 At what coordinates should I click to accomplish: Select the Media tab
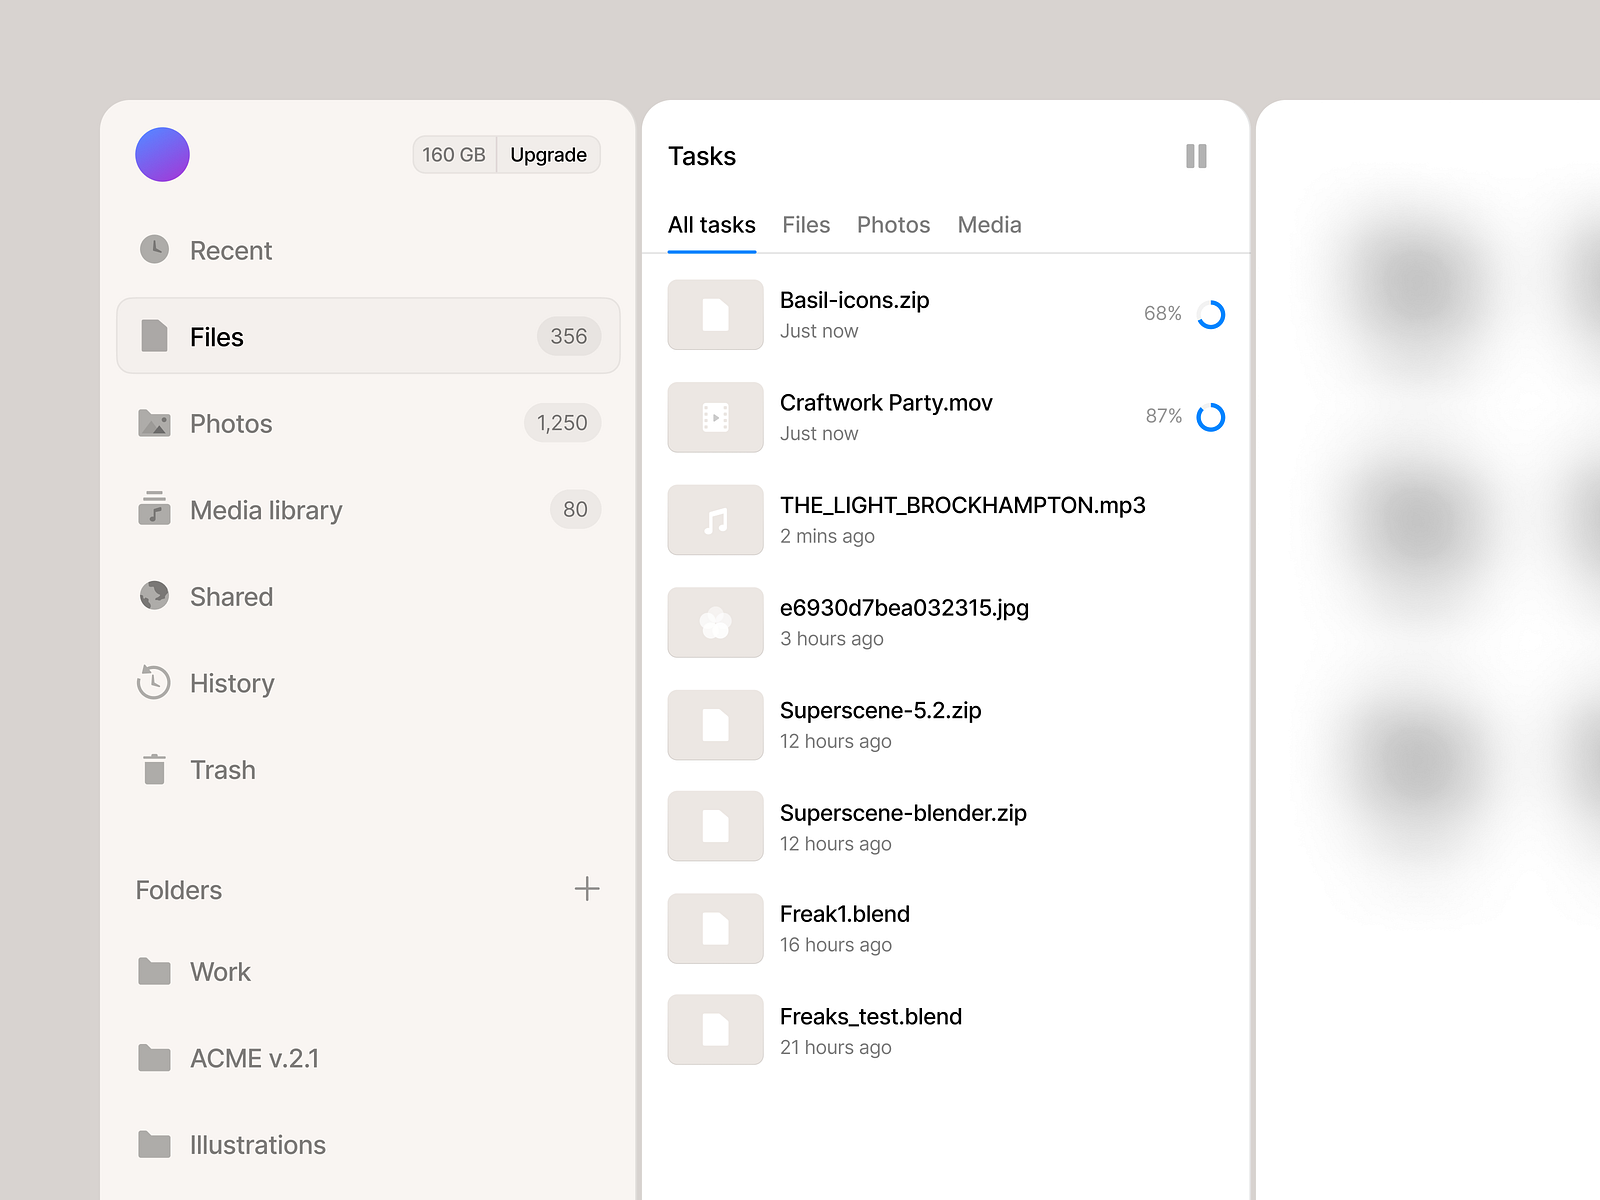[989, 225]
